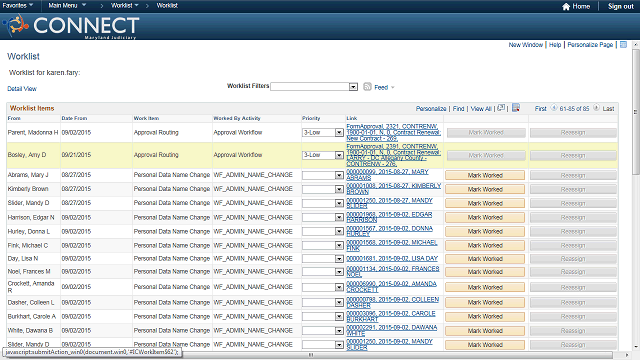Mark Worked for Day, Lisa N
640x360 pixels.
(x=485, y=259)
